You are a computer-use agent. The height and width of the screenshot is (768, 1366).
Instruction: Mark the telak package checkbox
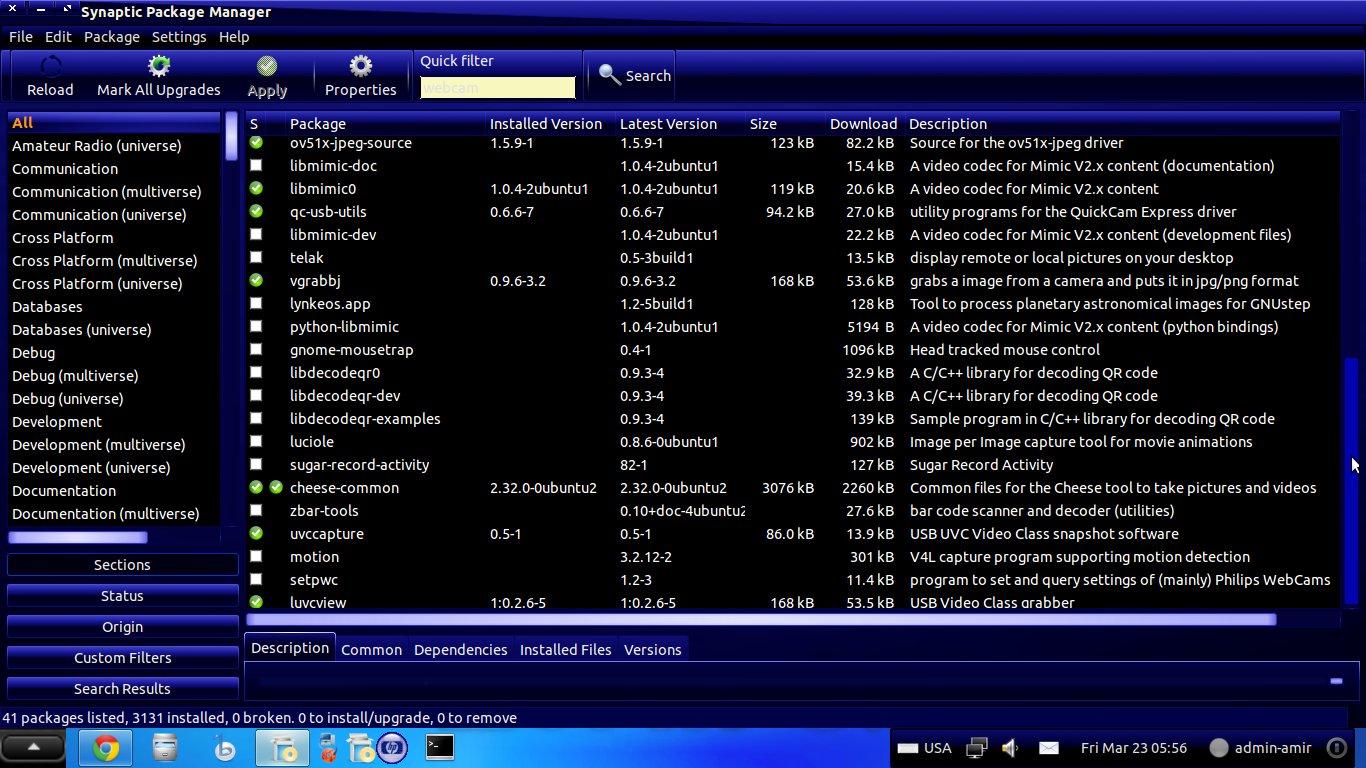tap(256, 257)
